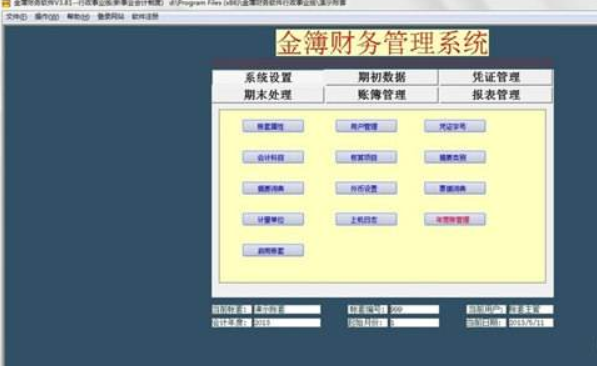Screen dimensions: 597x366
Task: Click the 当前日期 date field
Action: pyautogui.click(x=531, y=323)
